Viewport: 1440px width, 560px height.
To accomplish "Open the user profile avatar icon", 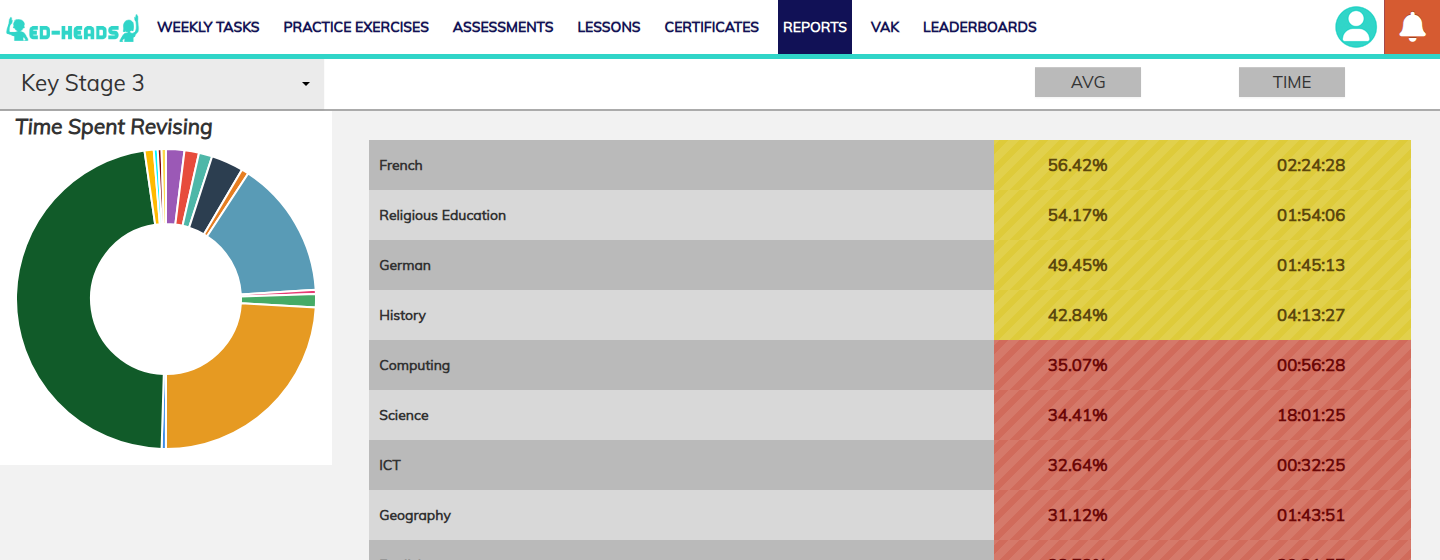I will [x=1356, y=27].
